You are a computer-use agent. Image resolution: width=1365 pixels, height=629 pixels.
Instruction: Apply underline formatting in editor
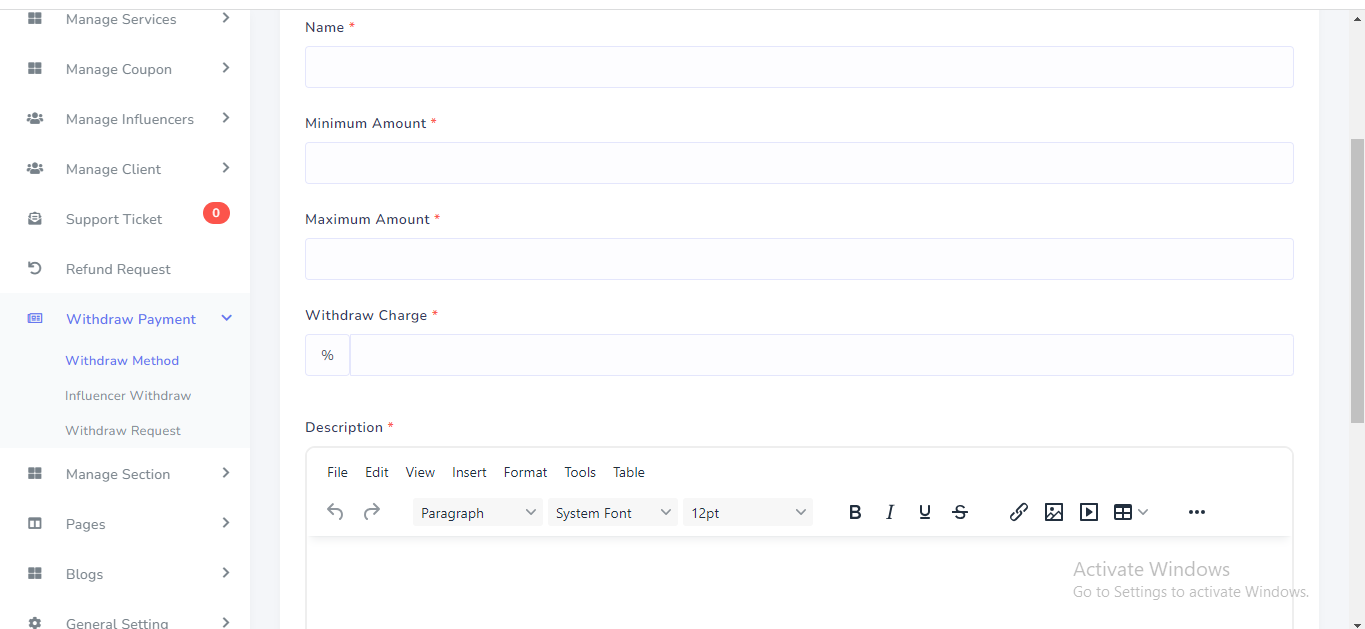click(925, 513)
